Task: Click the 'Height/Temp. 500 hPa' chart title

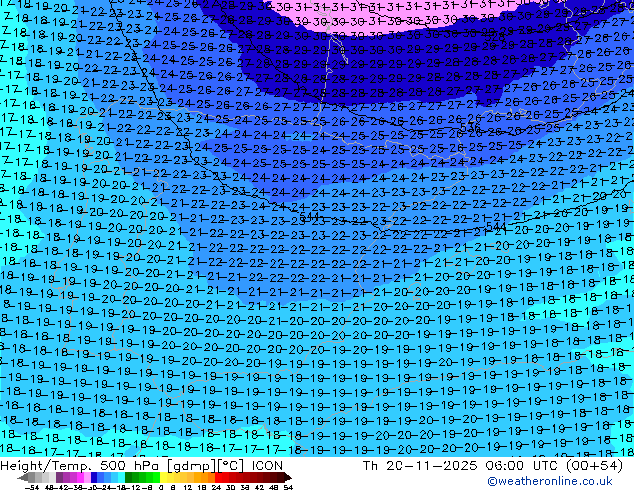Action: [x=81, y=466]
